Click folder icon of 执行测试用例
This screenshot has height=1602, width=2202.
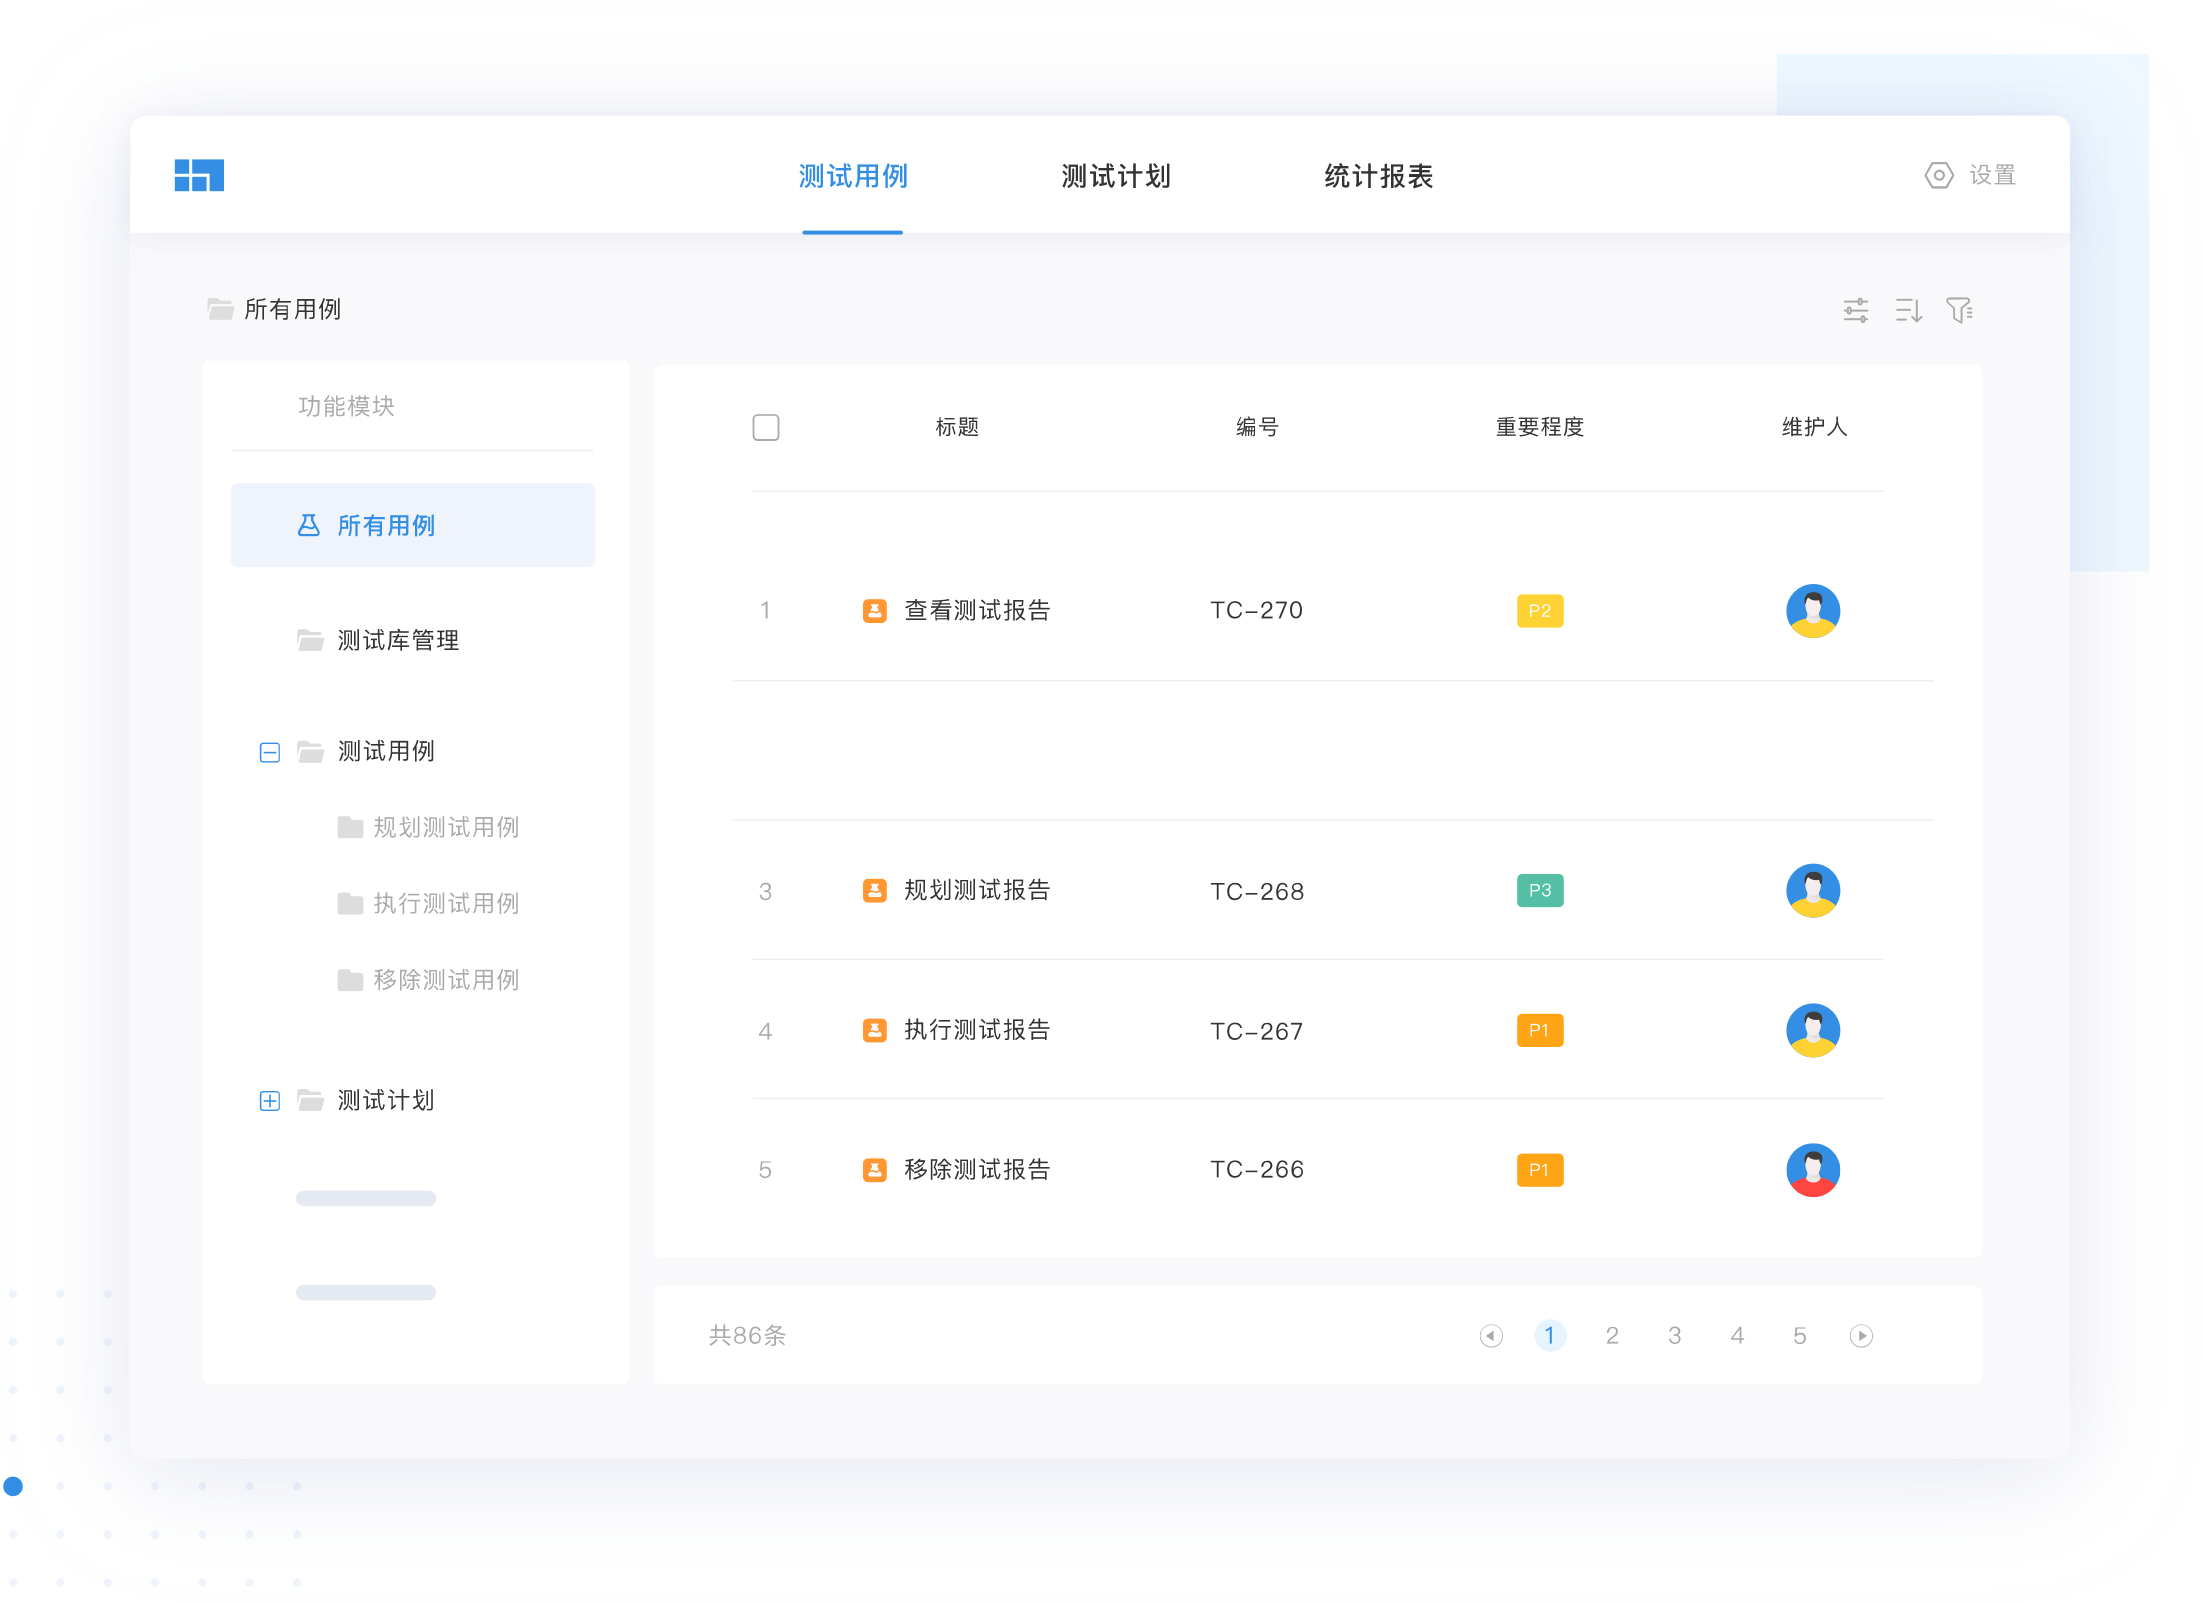[x=350, y=903]
